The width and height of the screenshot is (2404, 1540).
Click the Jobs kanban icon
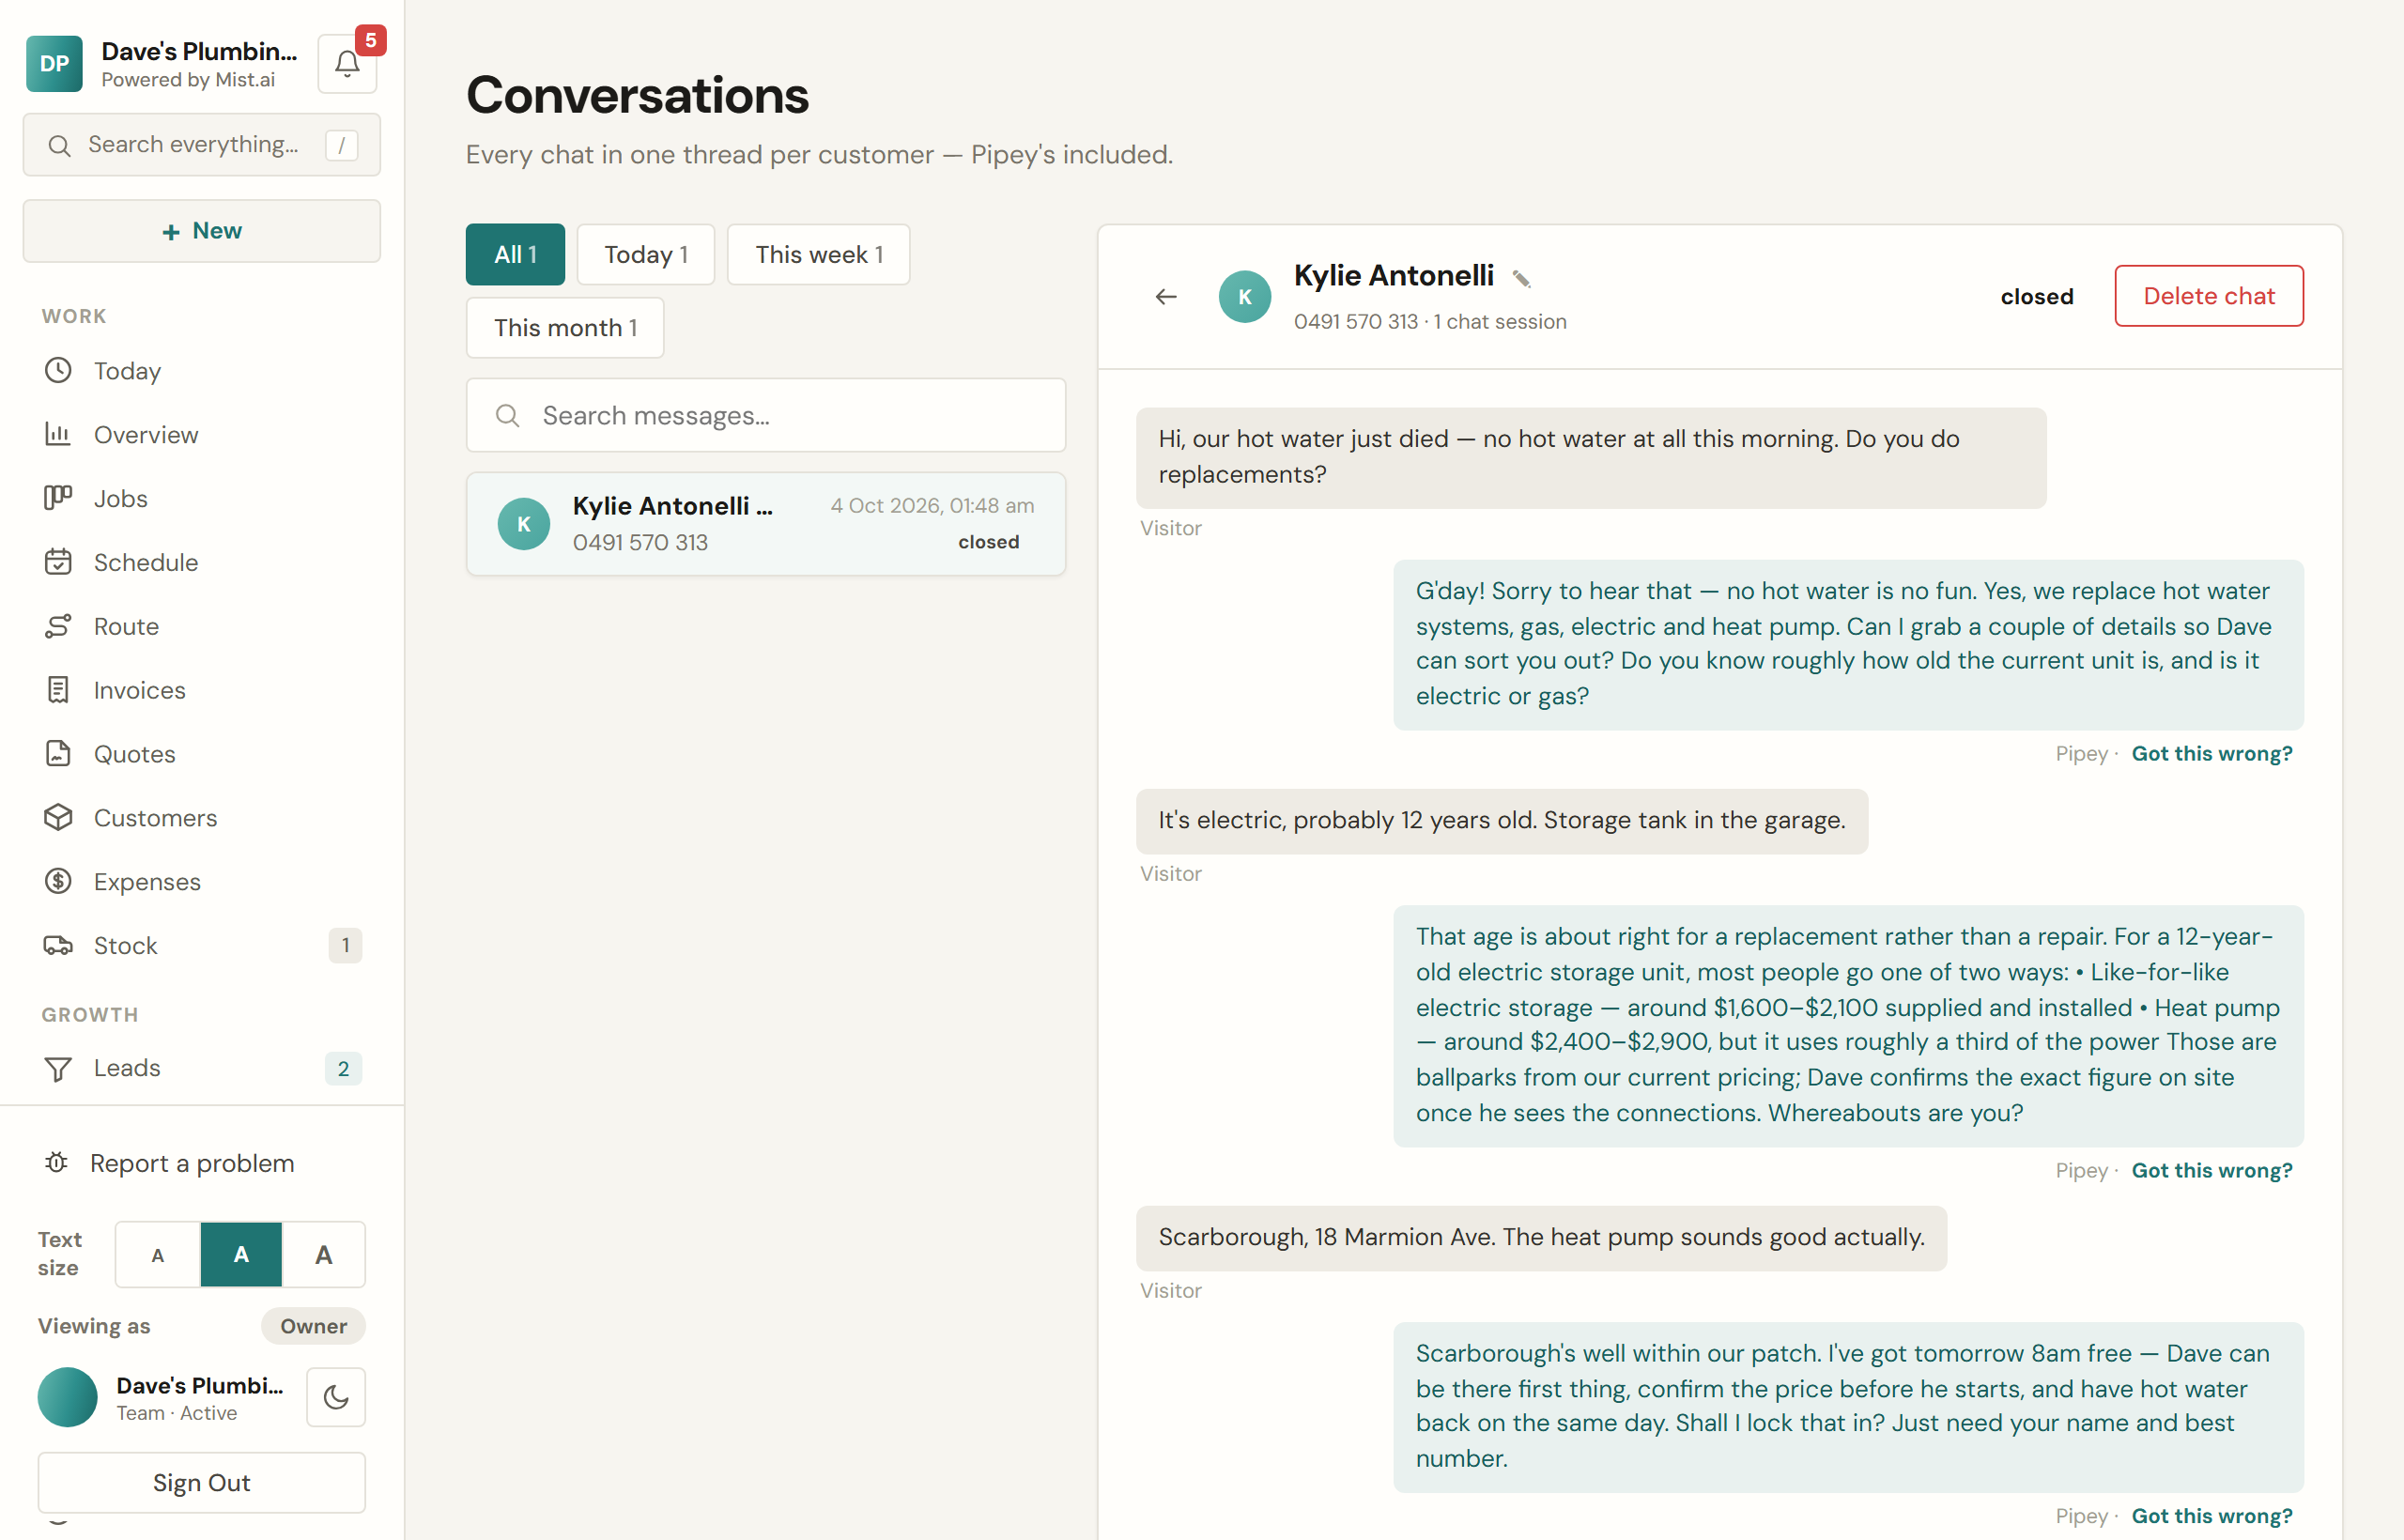(x=58, y=498)
